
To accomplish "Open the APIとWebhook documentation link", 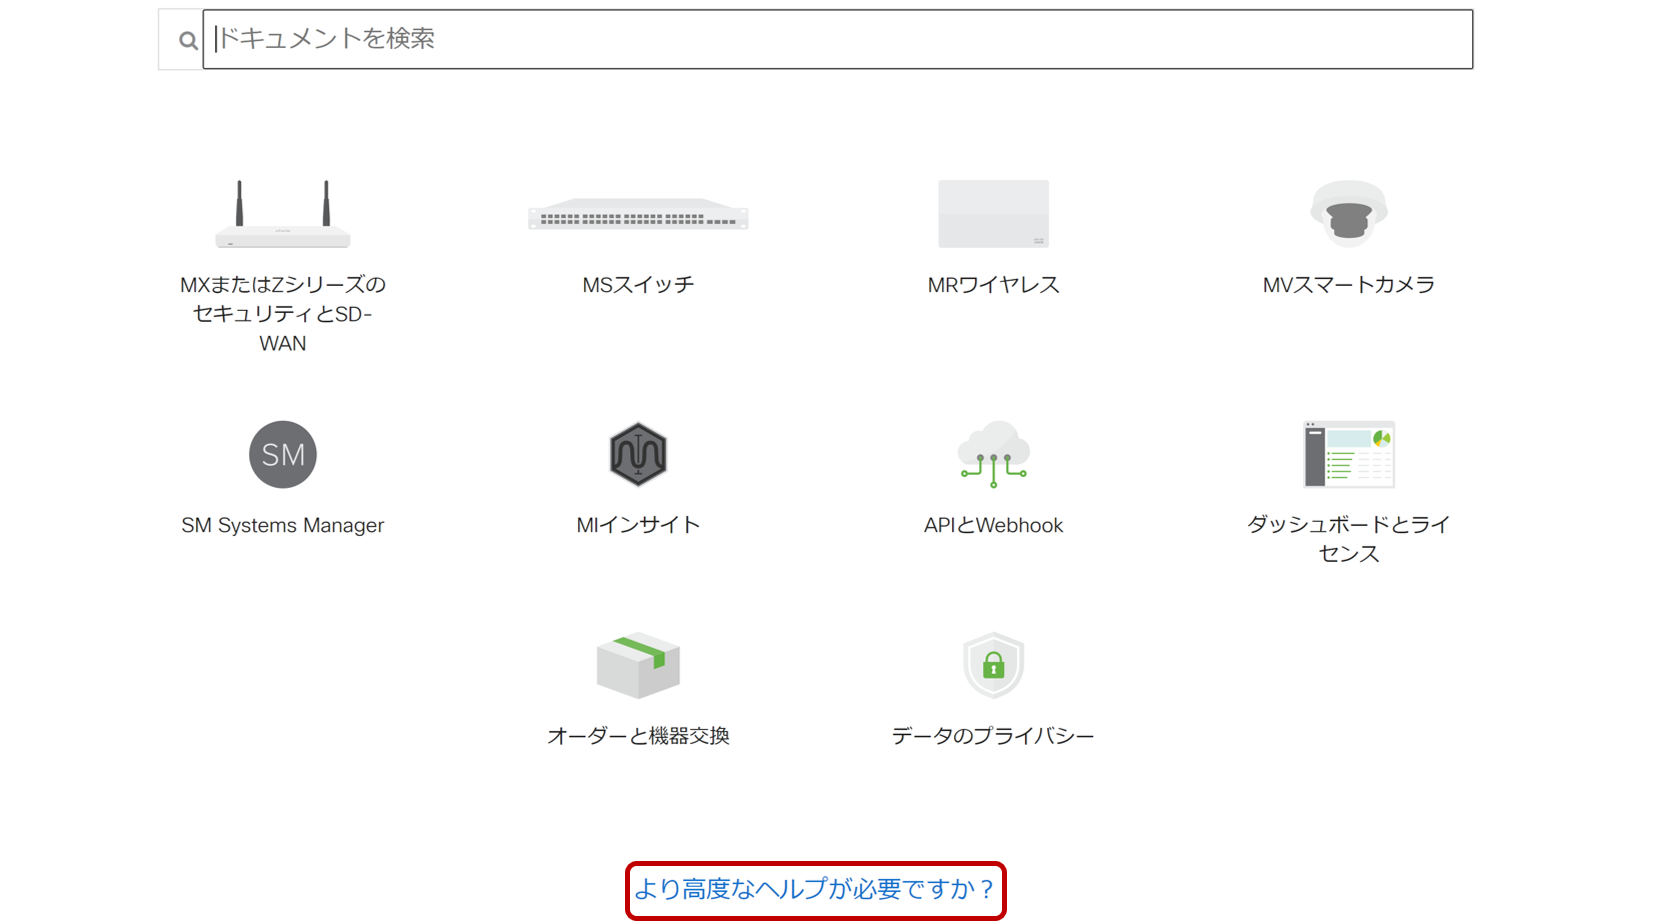I will 993,526.
